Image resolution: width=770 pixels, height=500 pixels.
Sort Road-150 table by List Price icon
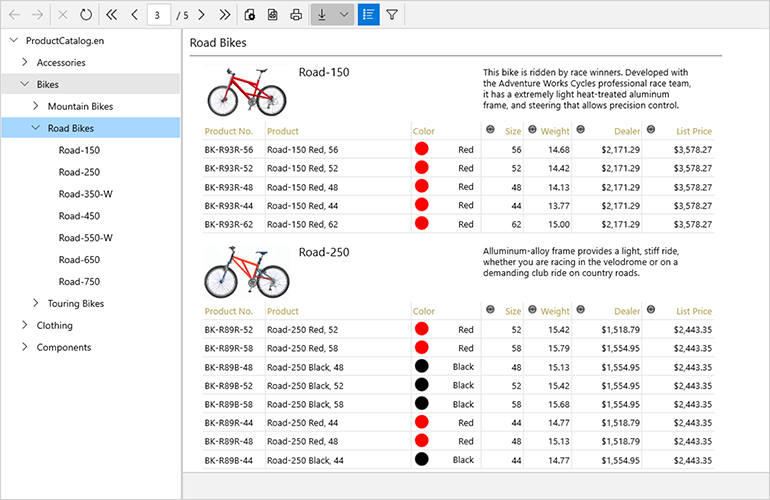651,130
